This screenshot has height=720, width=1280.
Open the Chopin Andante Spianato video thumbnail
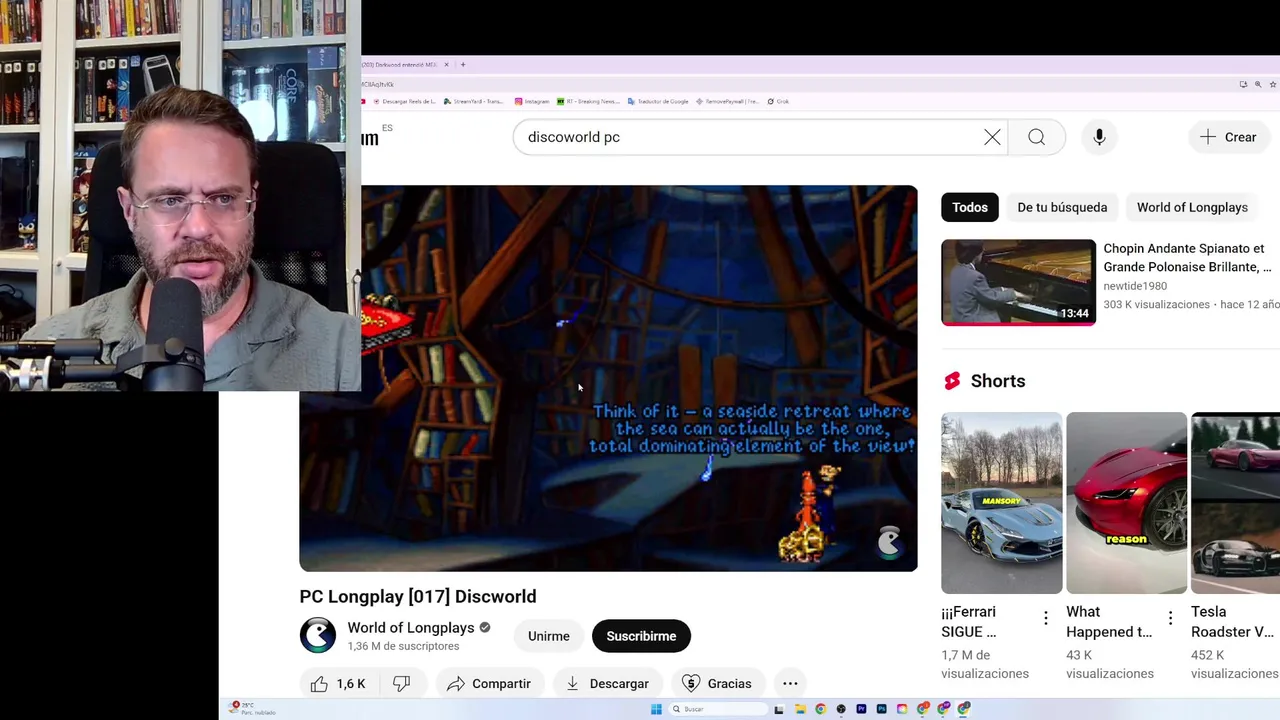click(x=1018, y=282)
